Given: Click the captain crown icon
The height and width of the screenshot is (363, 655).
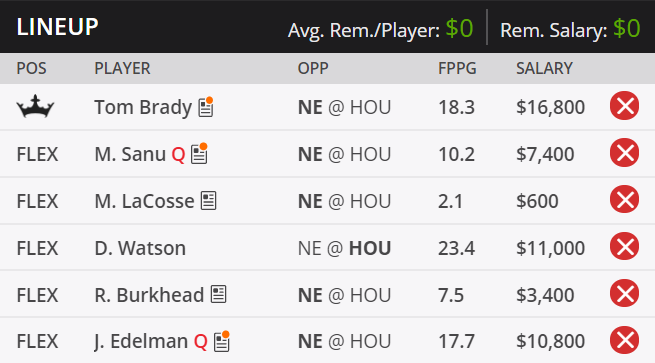Looking at the screenshot, I should pyautogui.click(x=35, y=106).
